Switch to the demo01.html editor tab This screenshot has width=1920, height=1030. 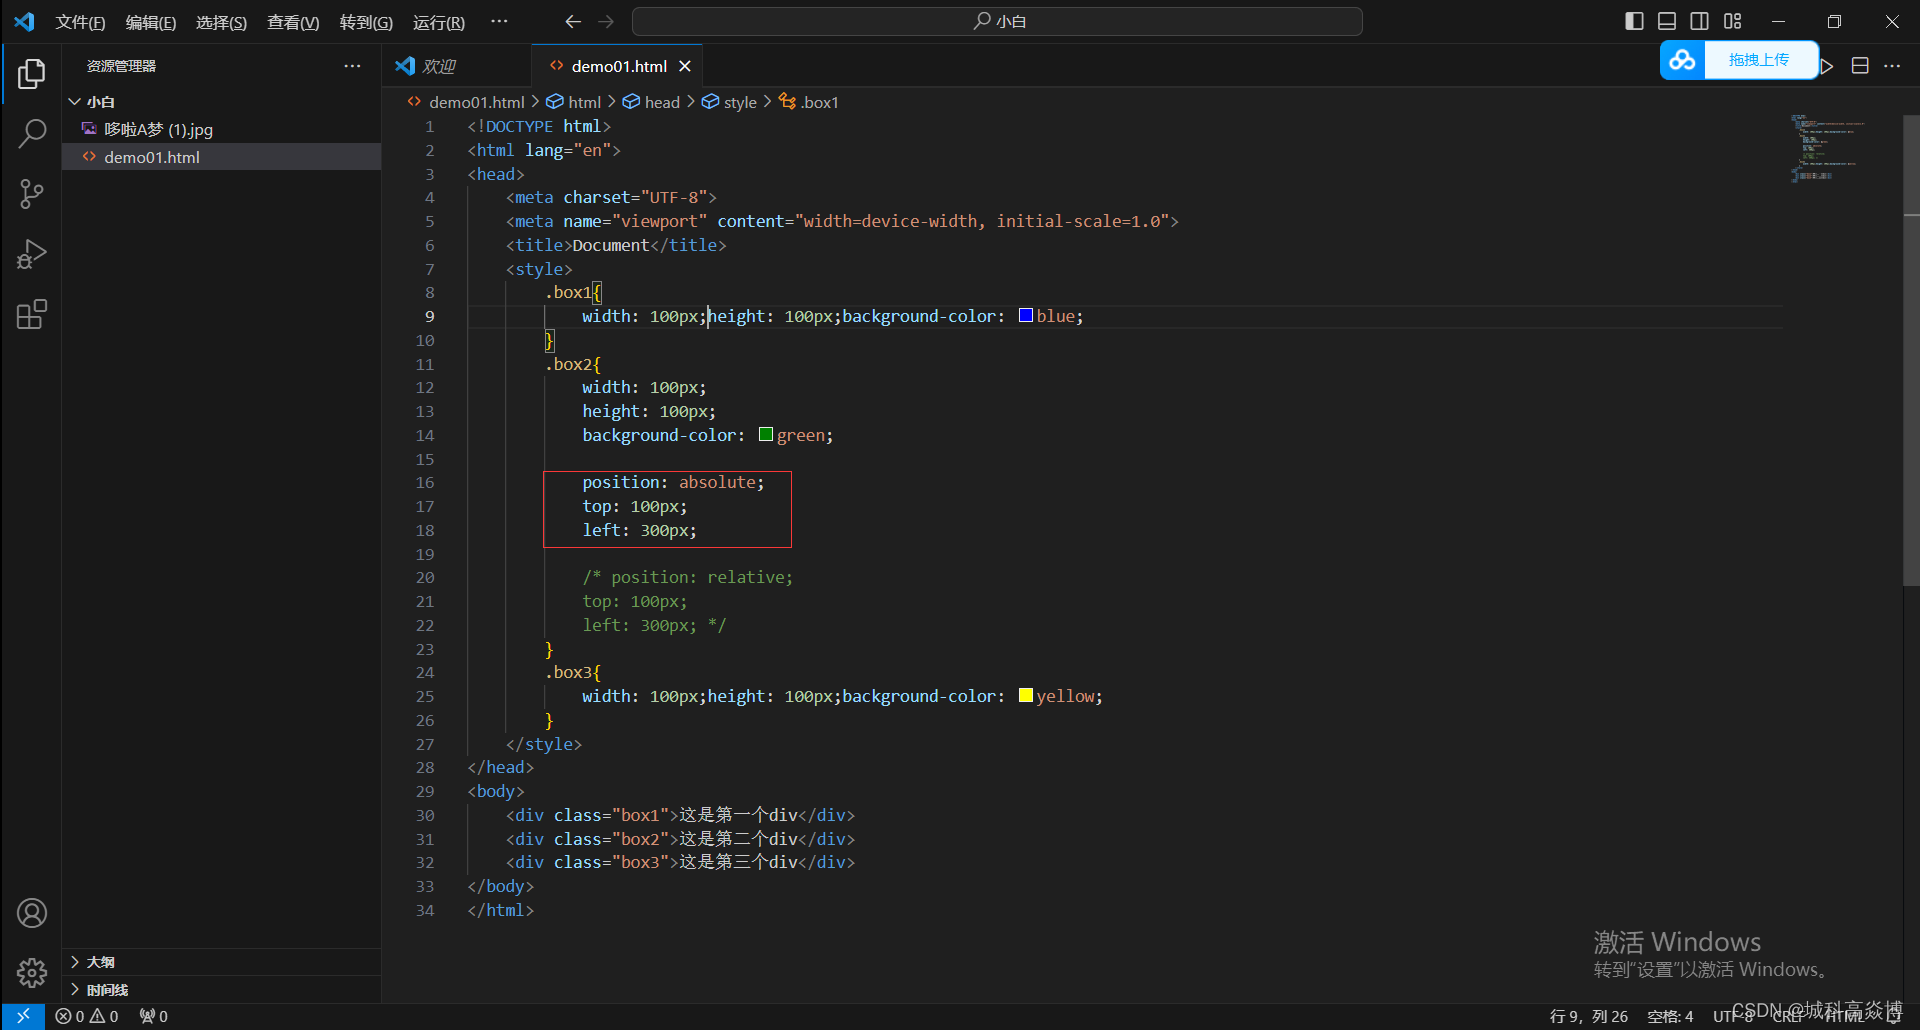618,66
